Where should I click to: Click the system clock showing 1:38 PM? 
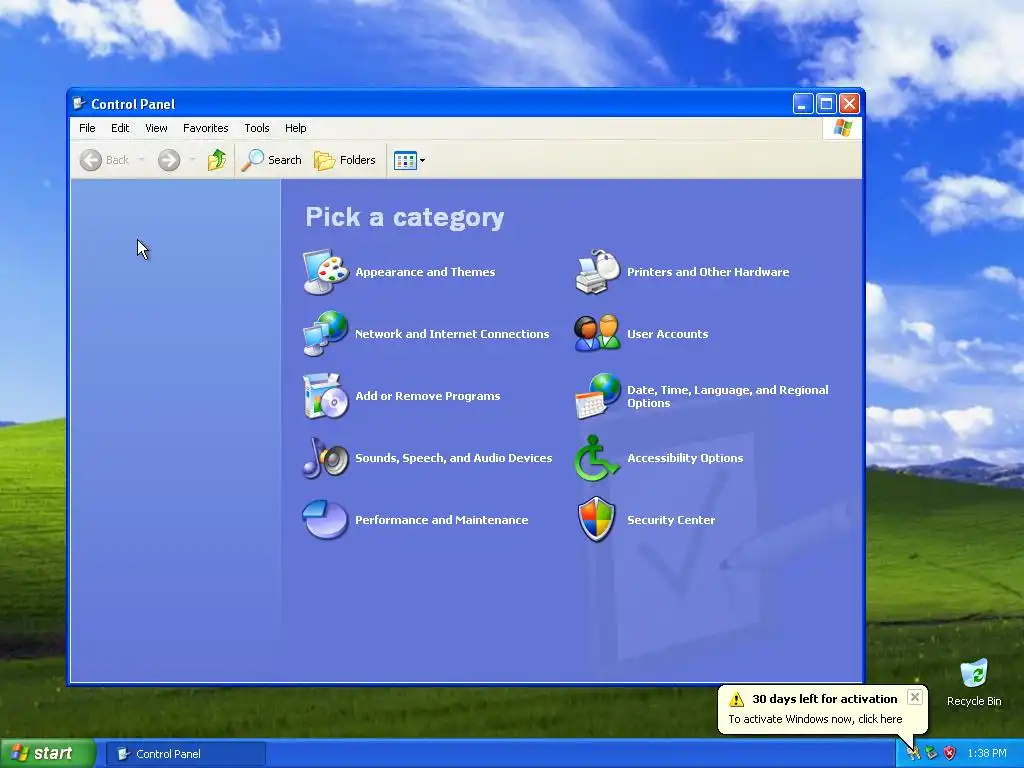click(987, 754)
